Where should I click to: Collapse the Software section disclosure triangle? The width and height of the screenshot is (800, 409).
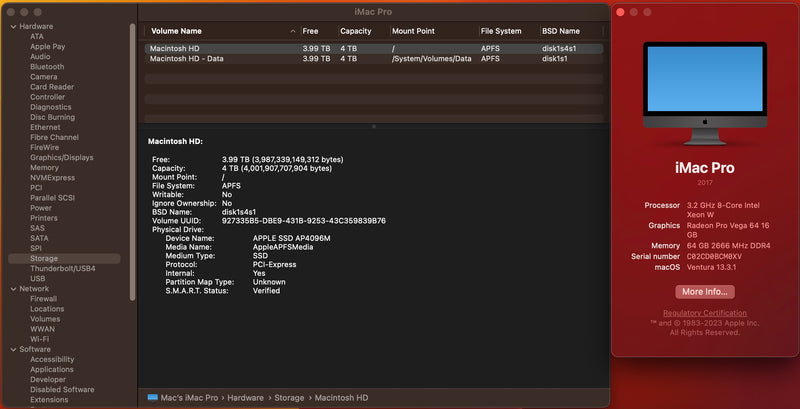coord(13,349)
